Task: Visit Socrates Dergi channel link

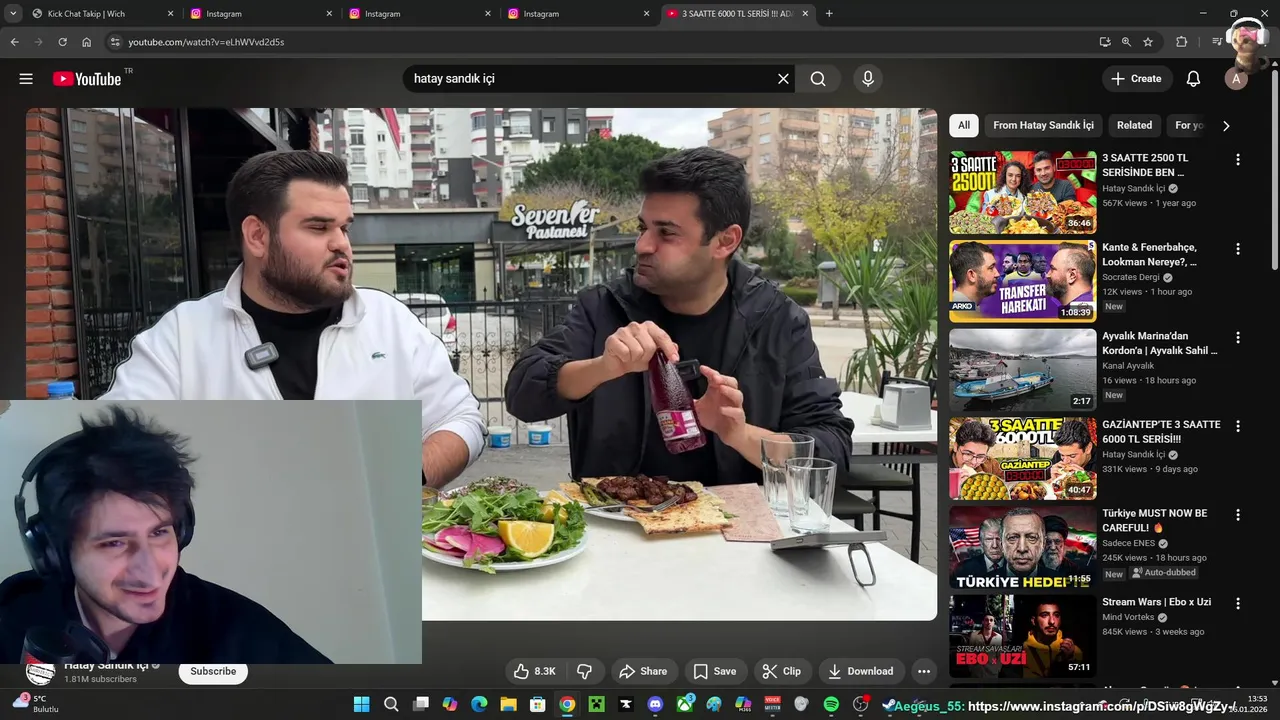Action: coord(1131,277)
